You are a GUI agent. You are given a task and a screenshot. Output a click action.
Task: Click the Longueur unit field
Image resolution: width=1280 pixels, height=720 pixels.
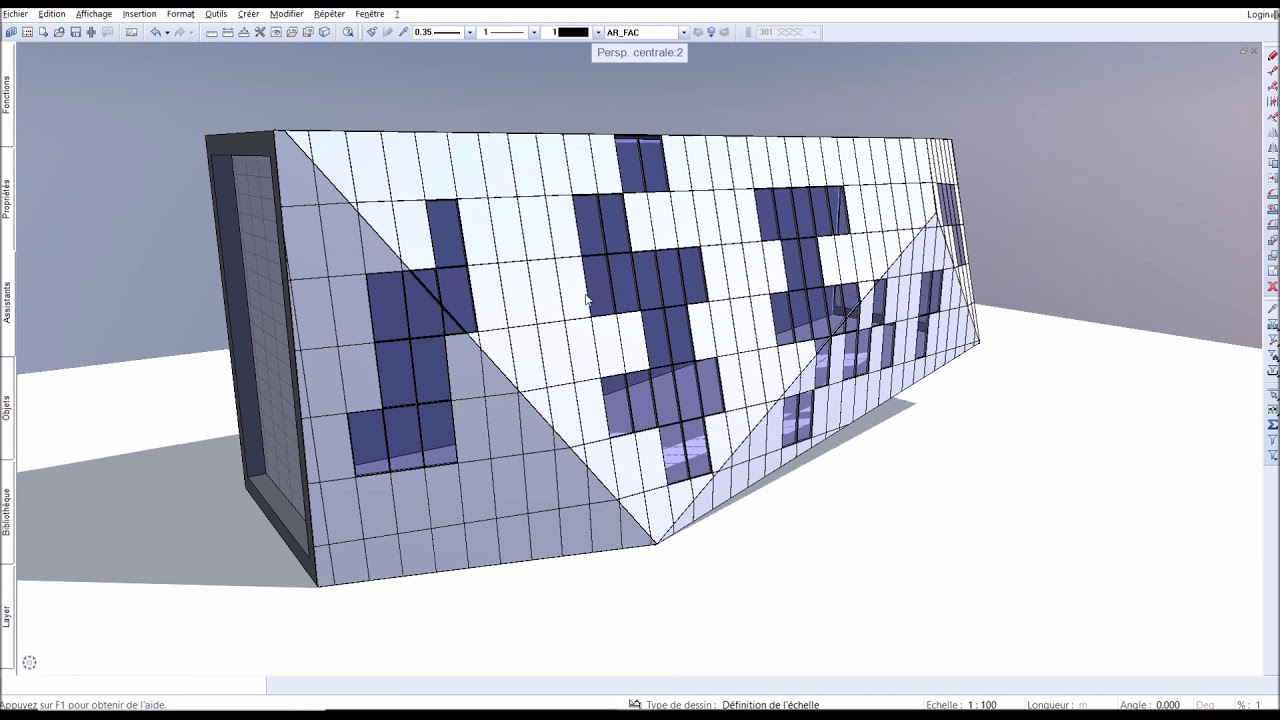click(1083, 705)
